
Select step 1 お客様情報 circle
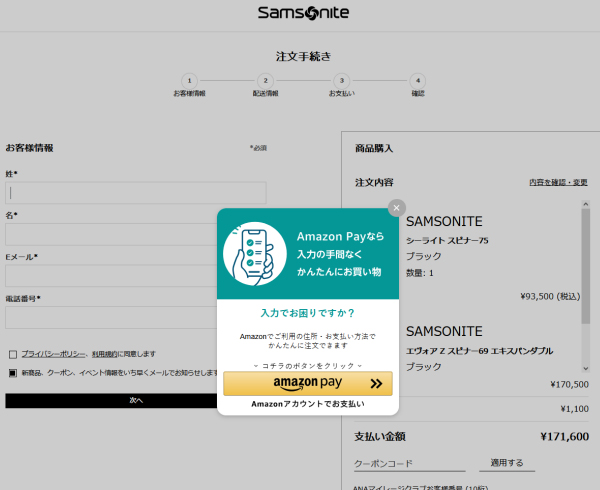pos(189,81)
